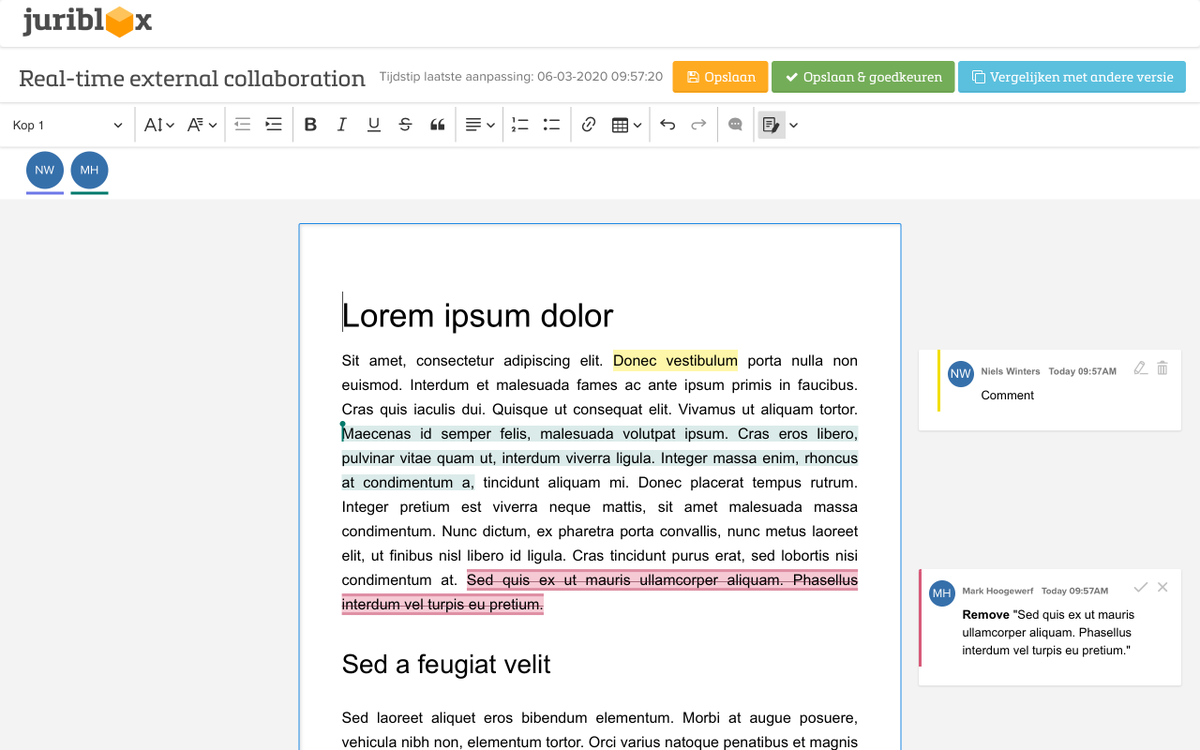Accept Mark Hoogewerf's removal suggestion
The width and height of the screenshot is (1200, 750).
pyautogui.click(x=1141, y=587)
